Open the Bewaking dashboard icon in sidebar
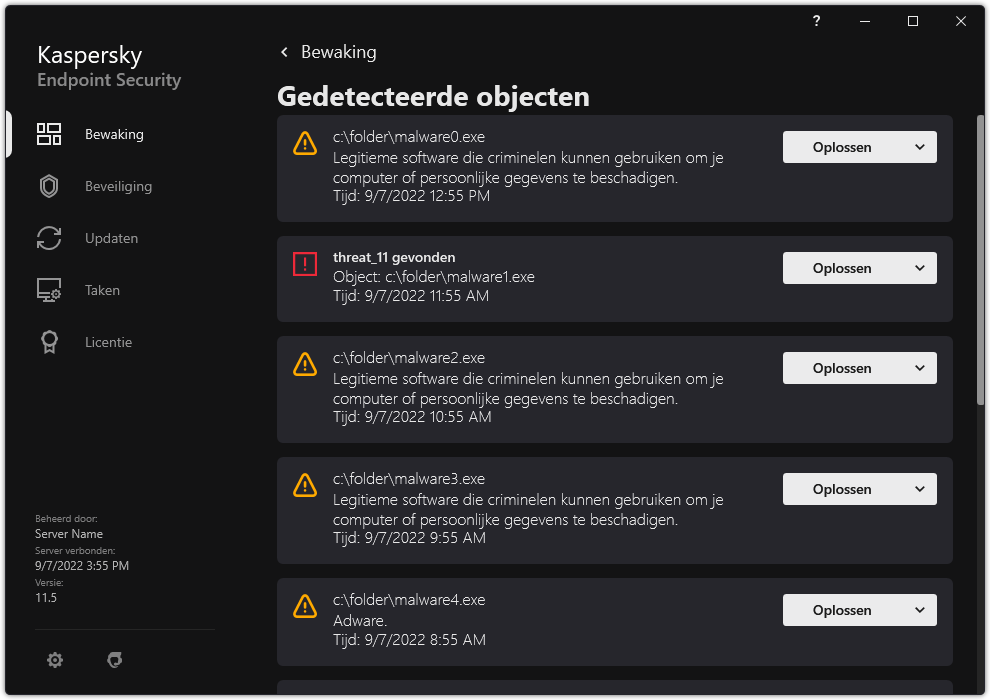The width and height of the screenshot is (990, 700). 49,133
